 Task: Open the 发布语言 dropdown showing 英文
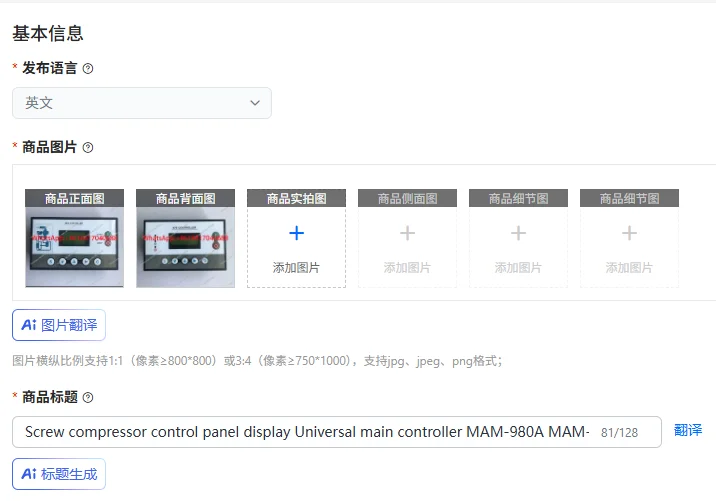[x=142, y=103]
